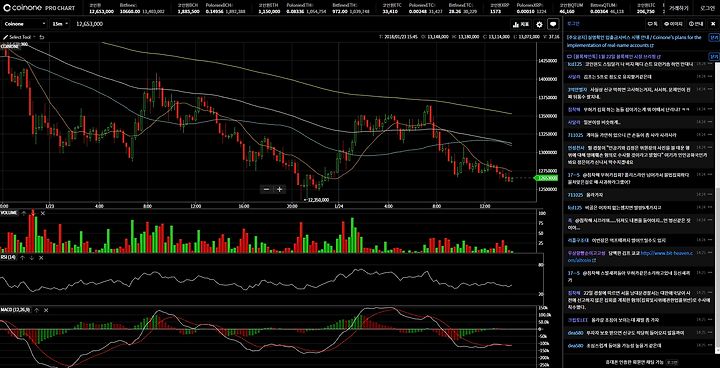The height and width of the screenshot is (368, 720).
Task: Click the header trade button beside login
Action: click(x=678, y=8)
